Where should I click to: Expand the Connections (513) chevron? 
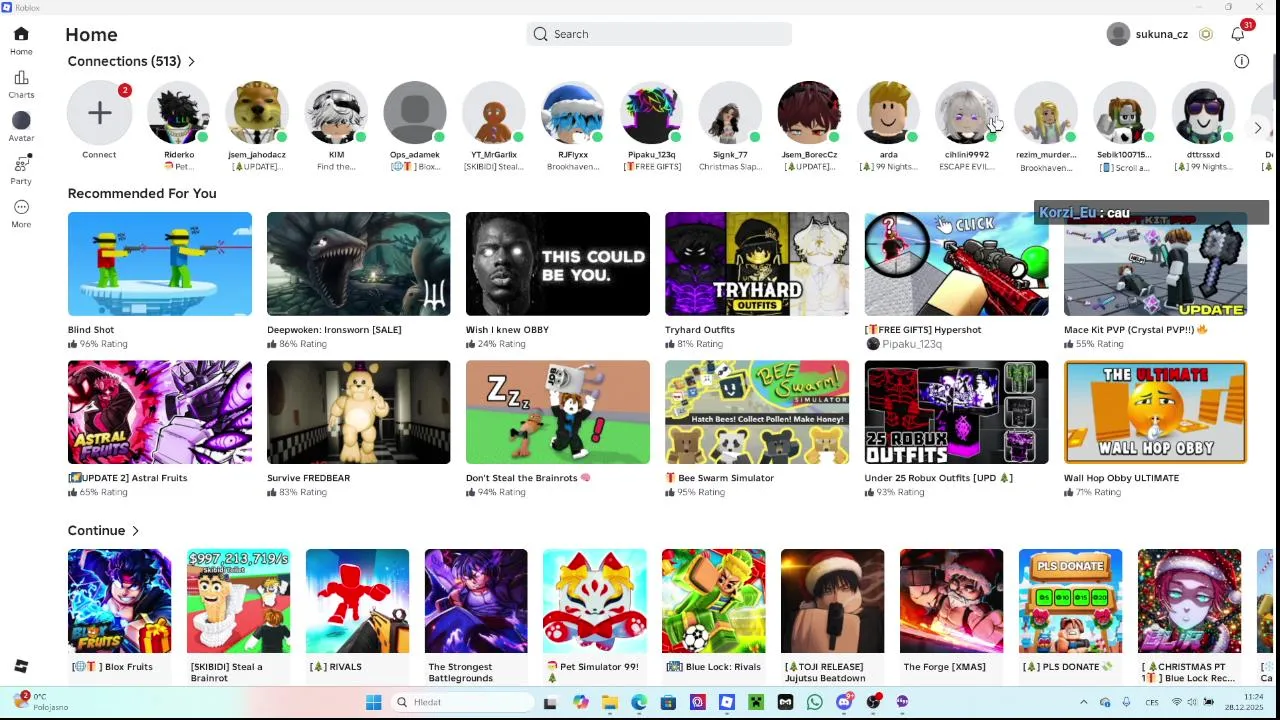pyautogui.click(x=191, y=62)
